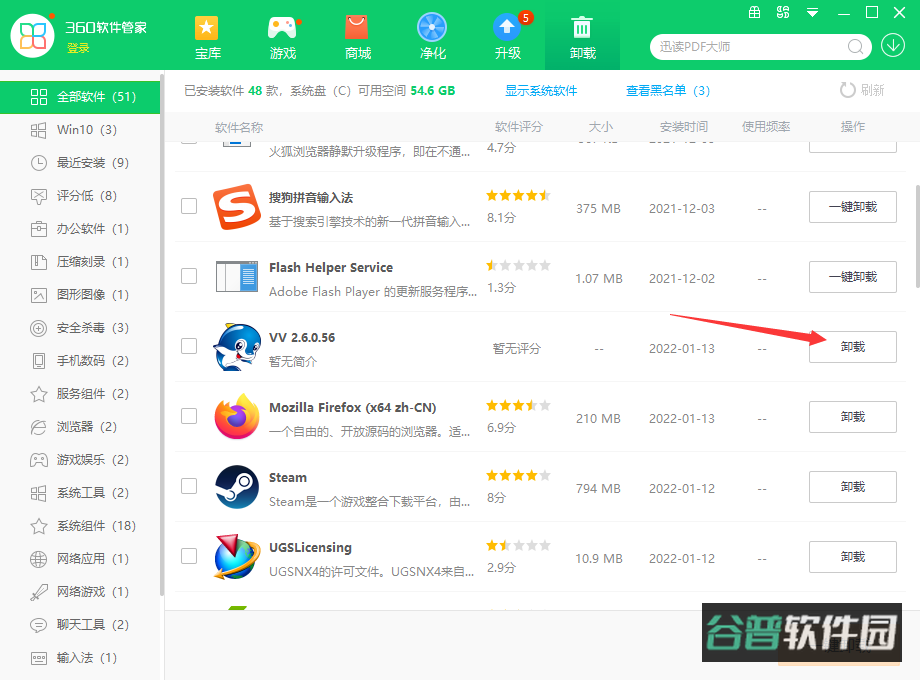The image size is (920, 680).
Task: Open the 游戏 gamepad icon tab
Action: 283,38
